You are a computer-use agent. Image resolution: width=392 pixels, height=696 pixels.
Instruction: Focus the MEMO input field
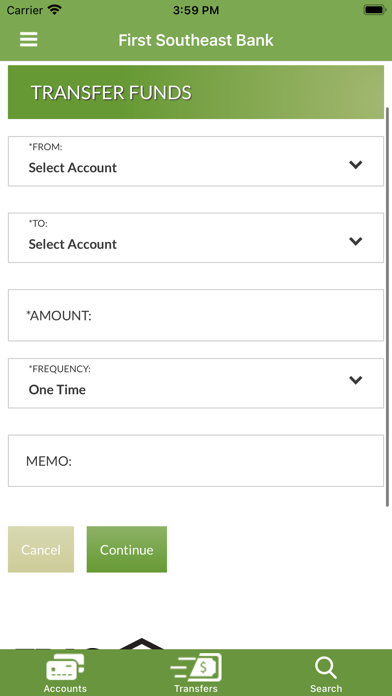(x=196, y=461)
